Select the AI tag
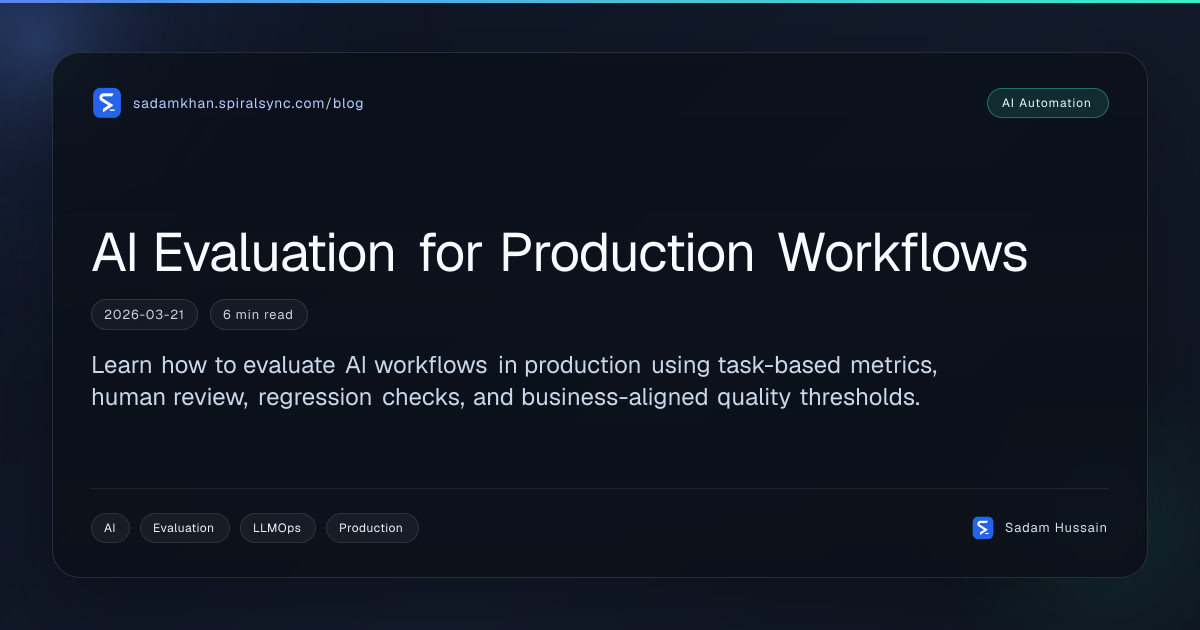 110,528
